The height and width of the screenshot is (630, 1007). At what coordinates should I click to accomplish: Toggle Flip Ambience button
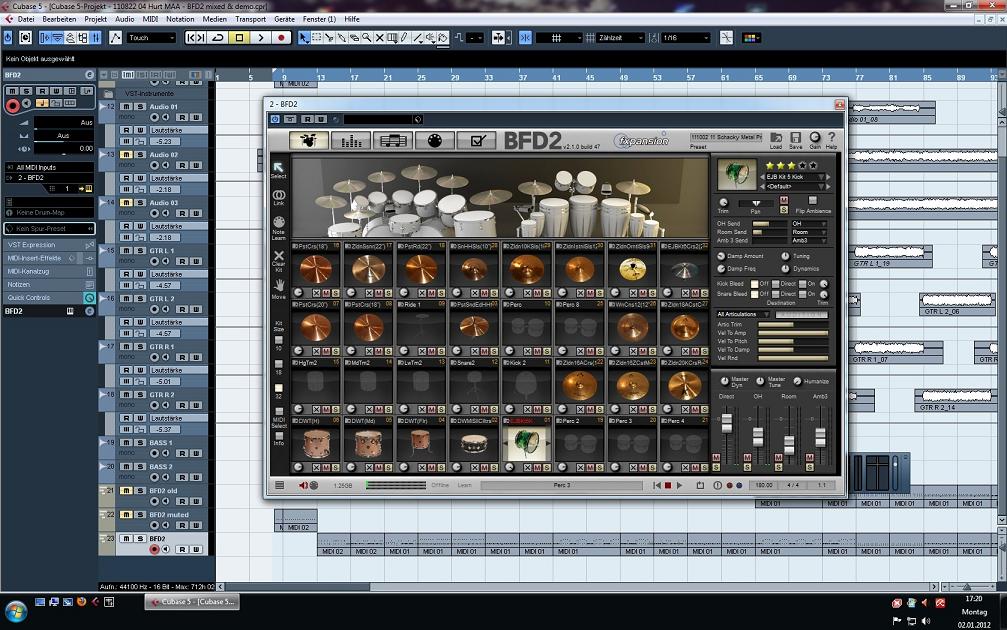pos(812,200)
